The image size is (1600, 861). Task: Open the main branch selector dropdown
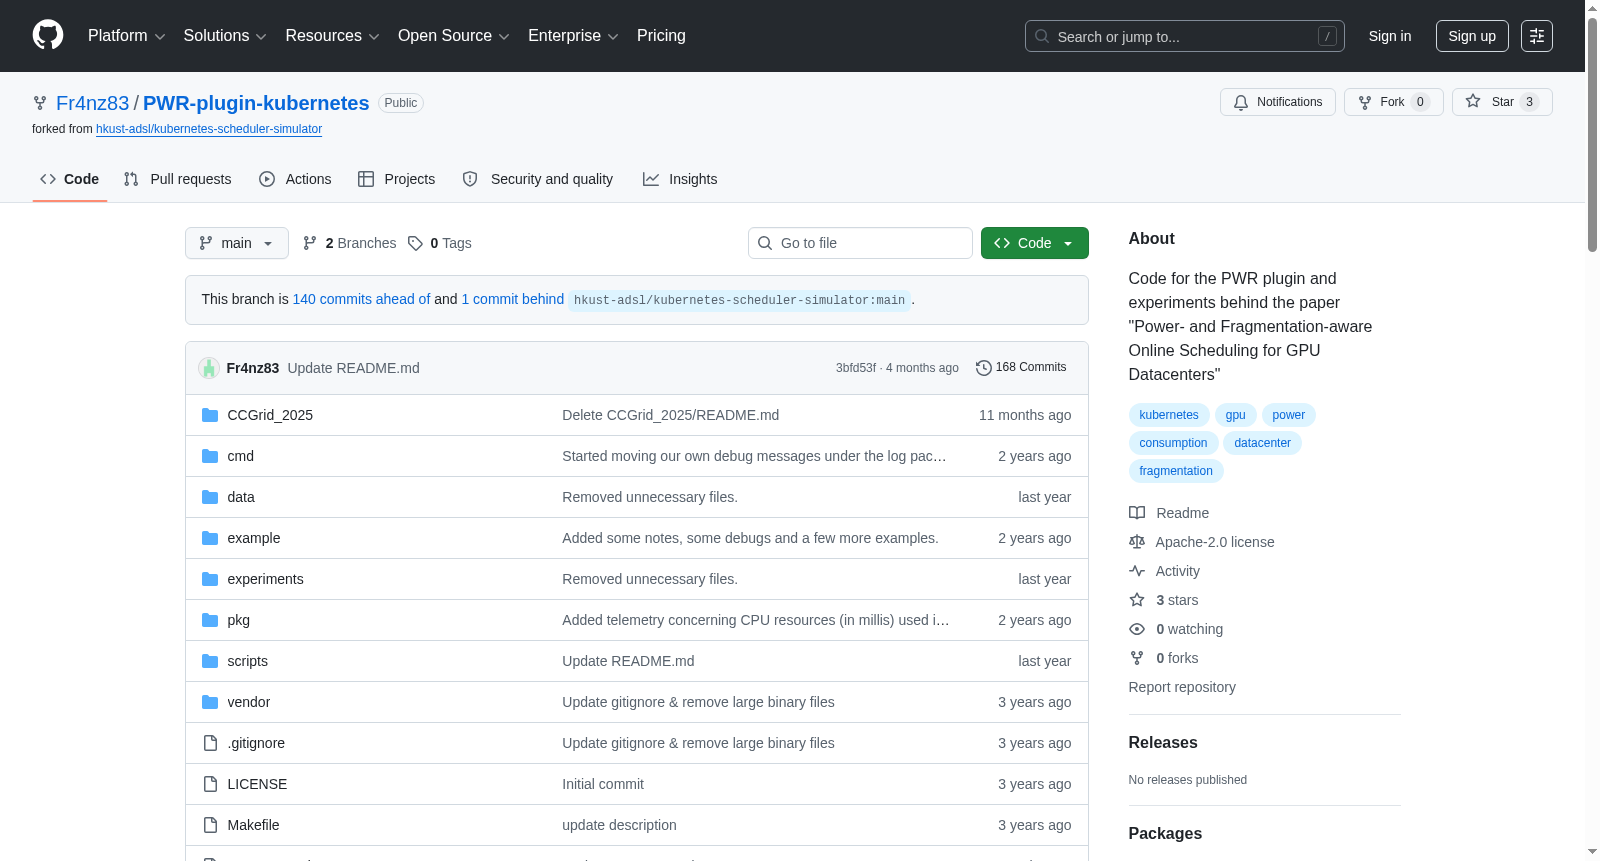[x=237, y=243]
